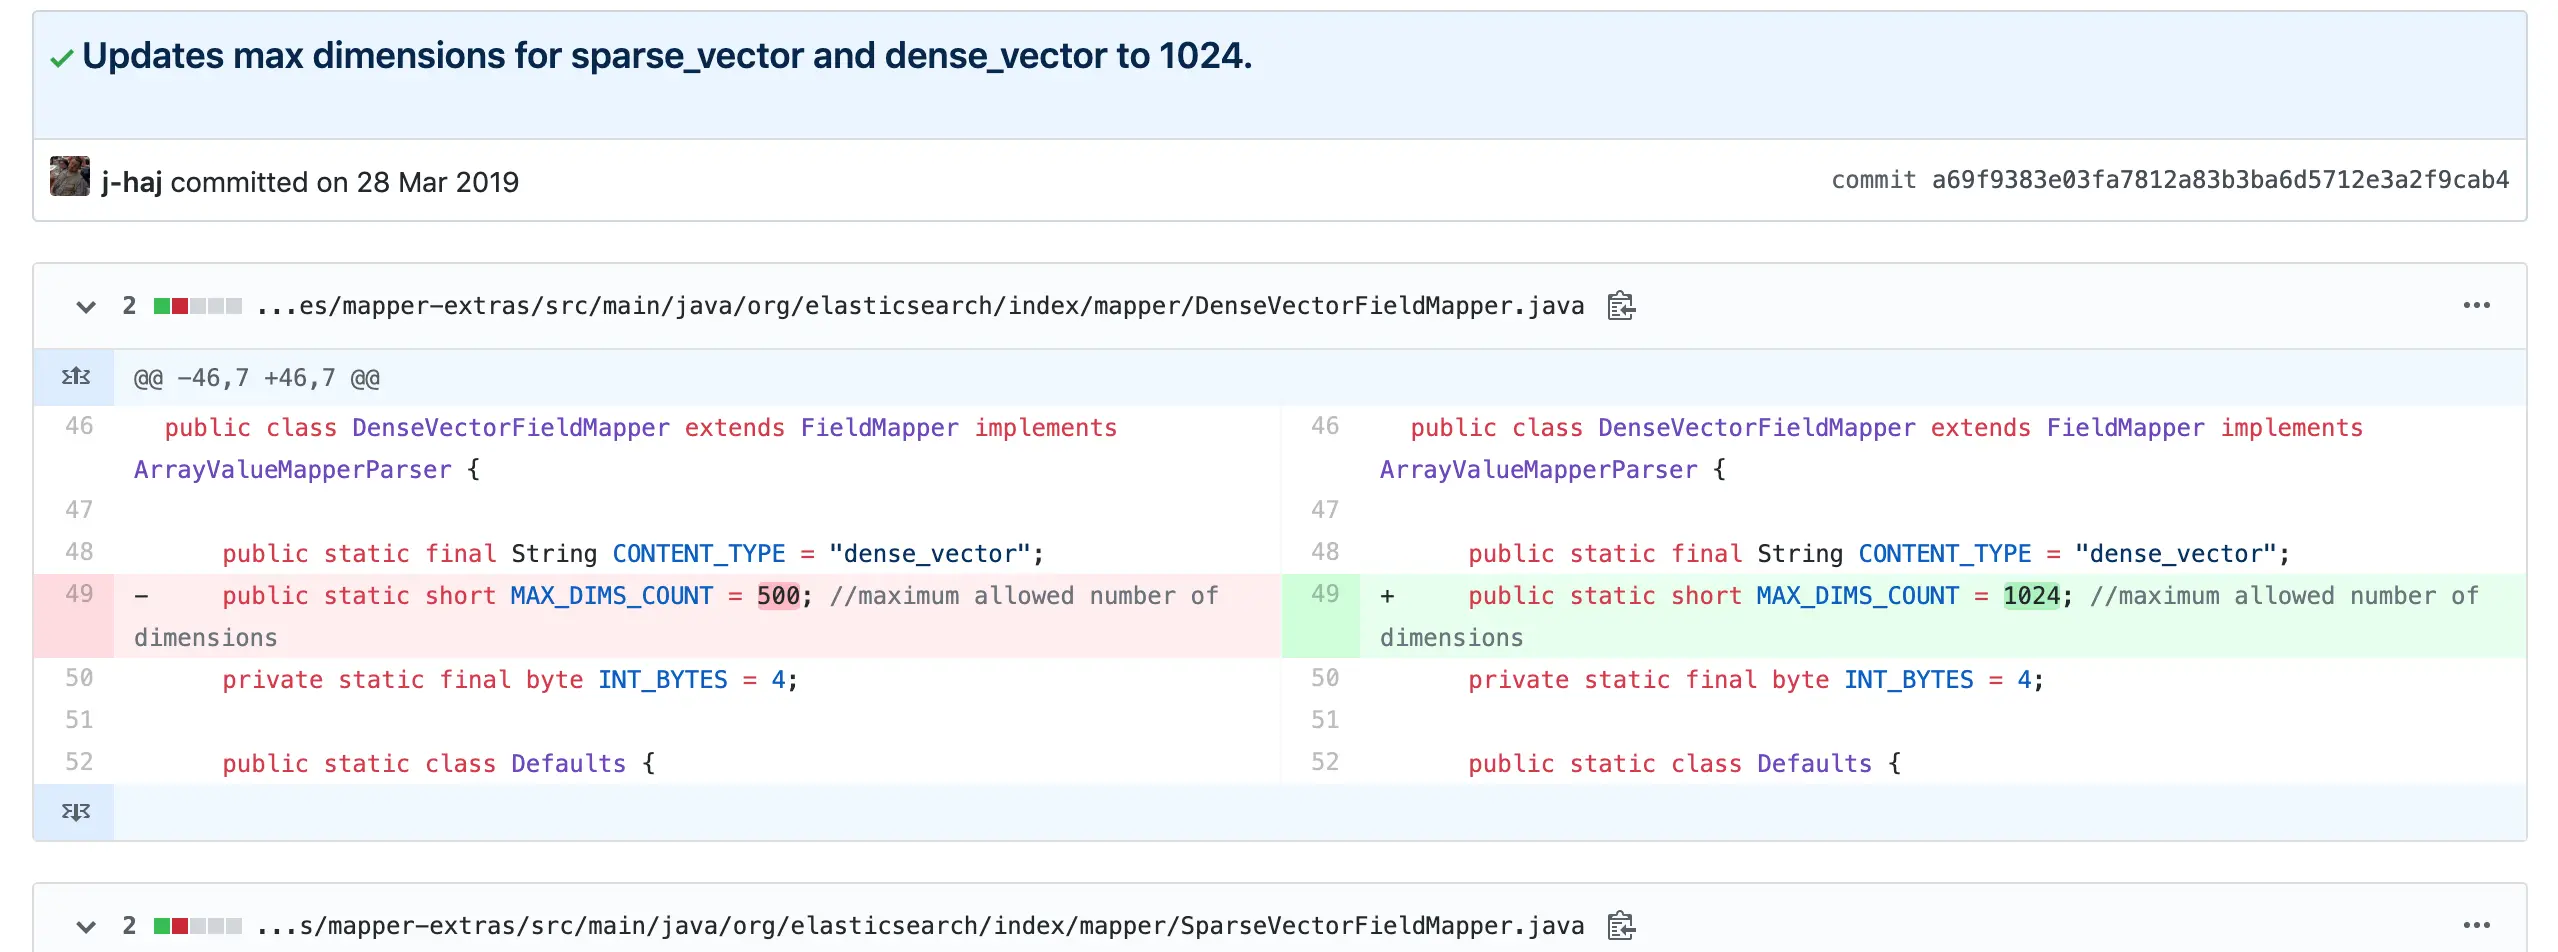Select commit hash a69f9383e03fa7812a83b3ba6d5712e3a2f9cab4
2558x952 pixels.
click(x=2220, y=180)
